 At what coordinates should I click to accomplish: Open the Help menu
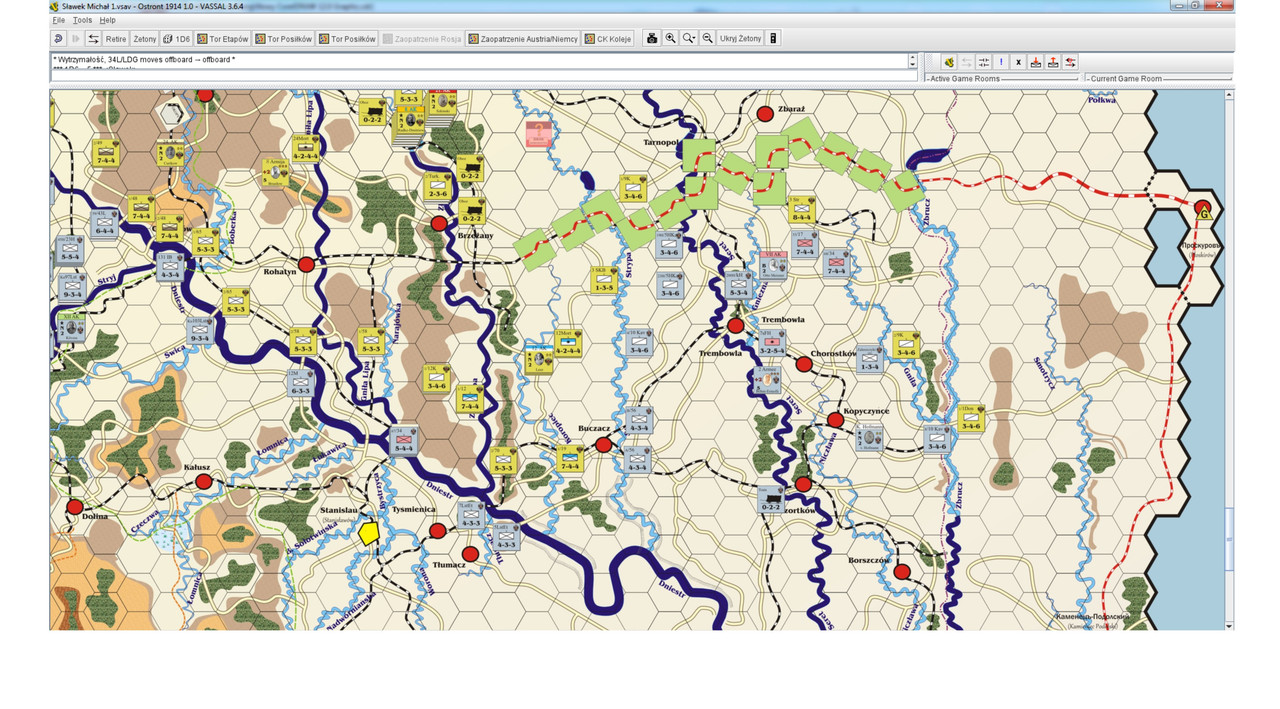click(107, 20)
